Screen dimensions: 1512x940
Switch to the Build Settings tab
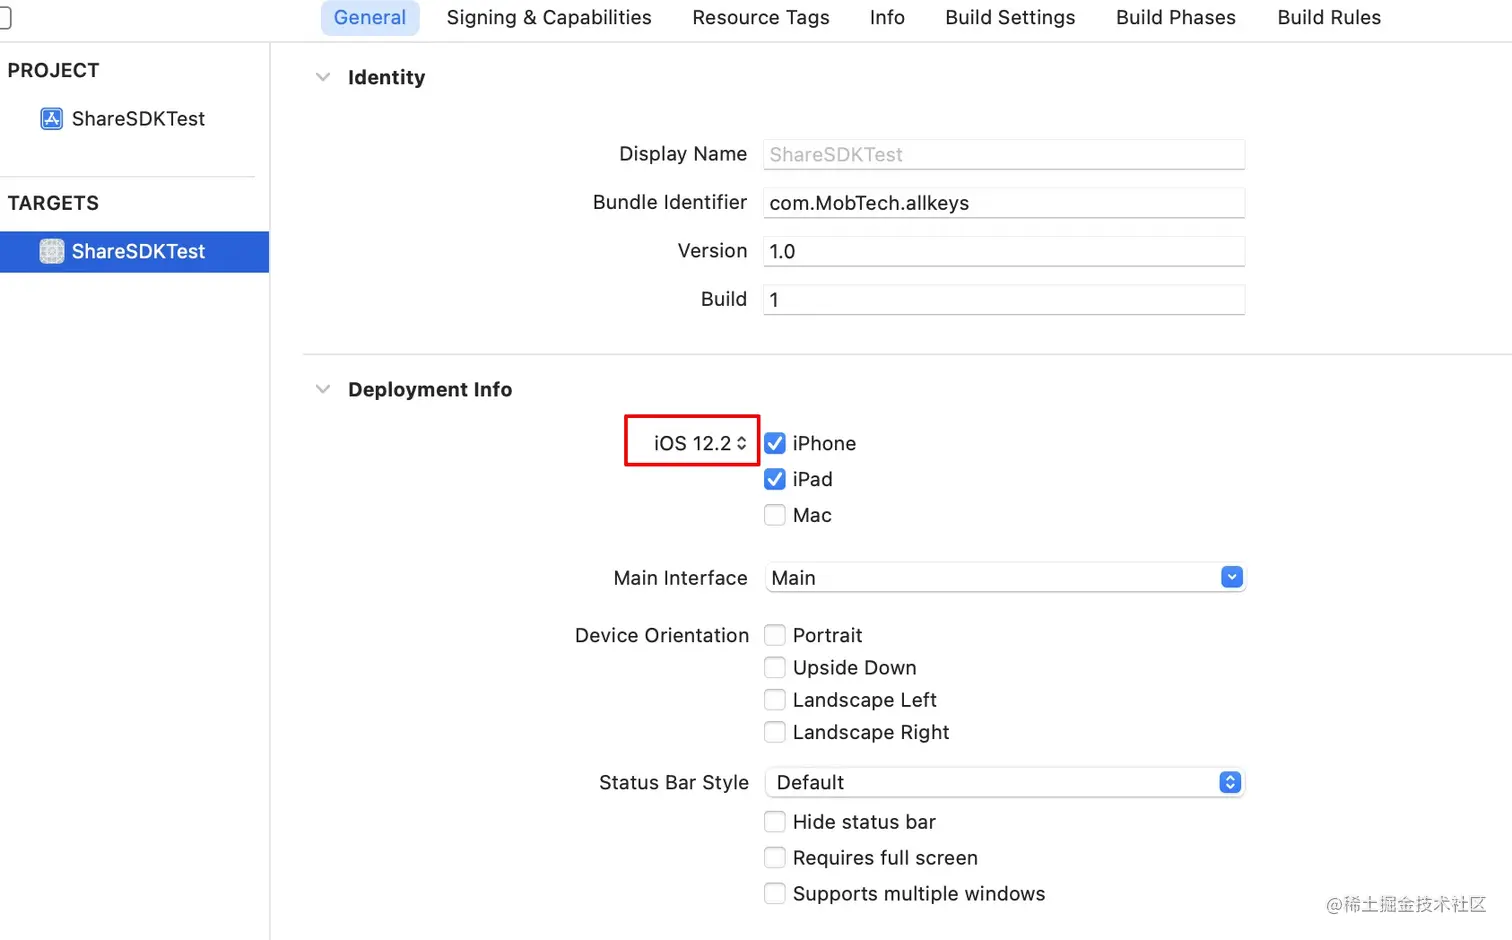point(1010,18)
